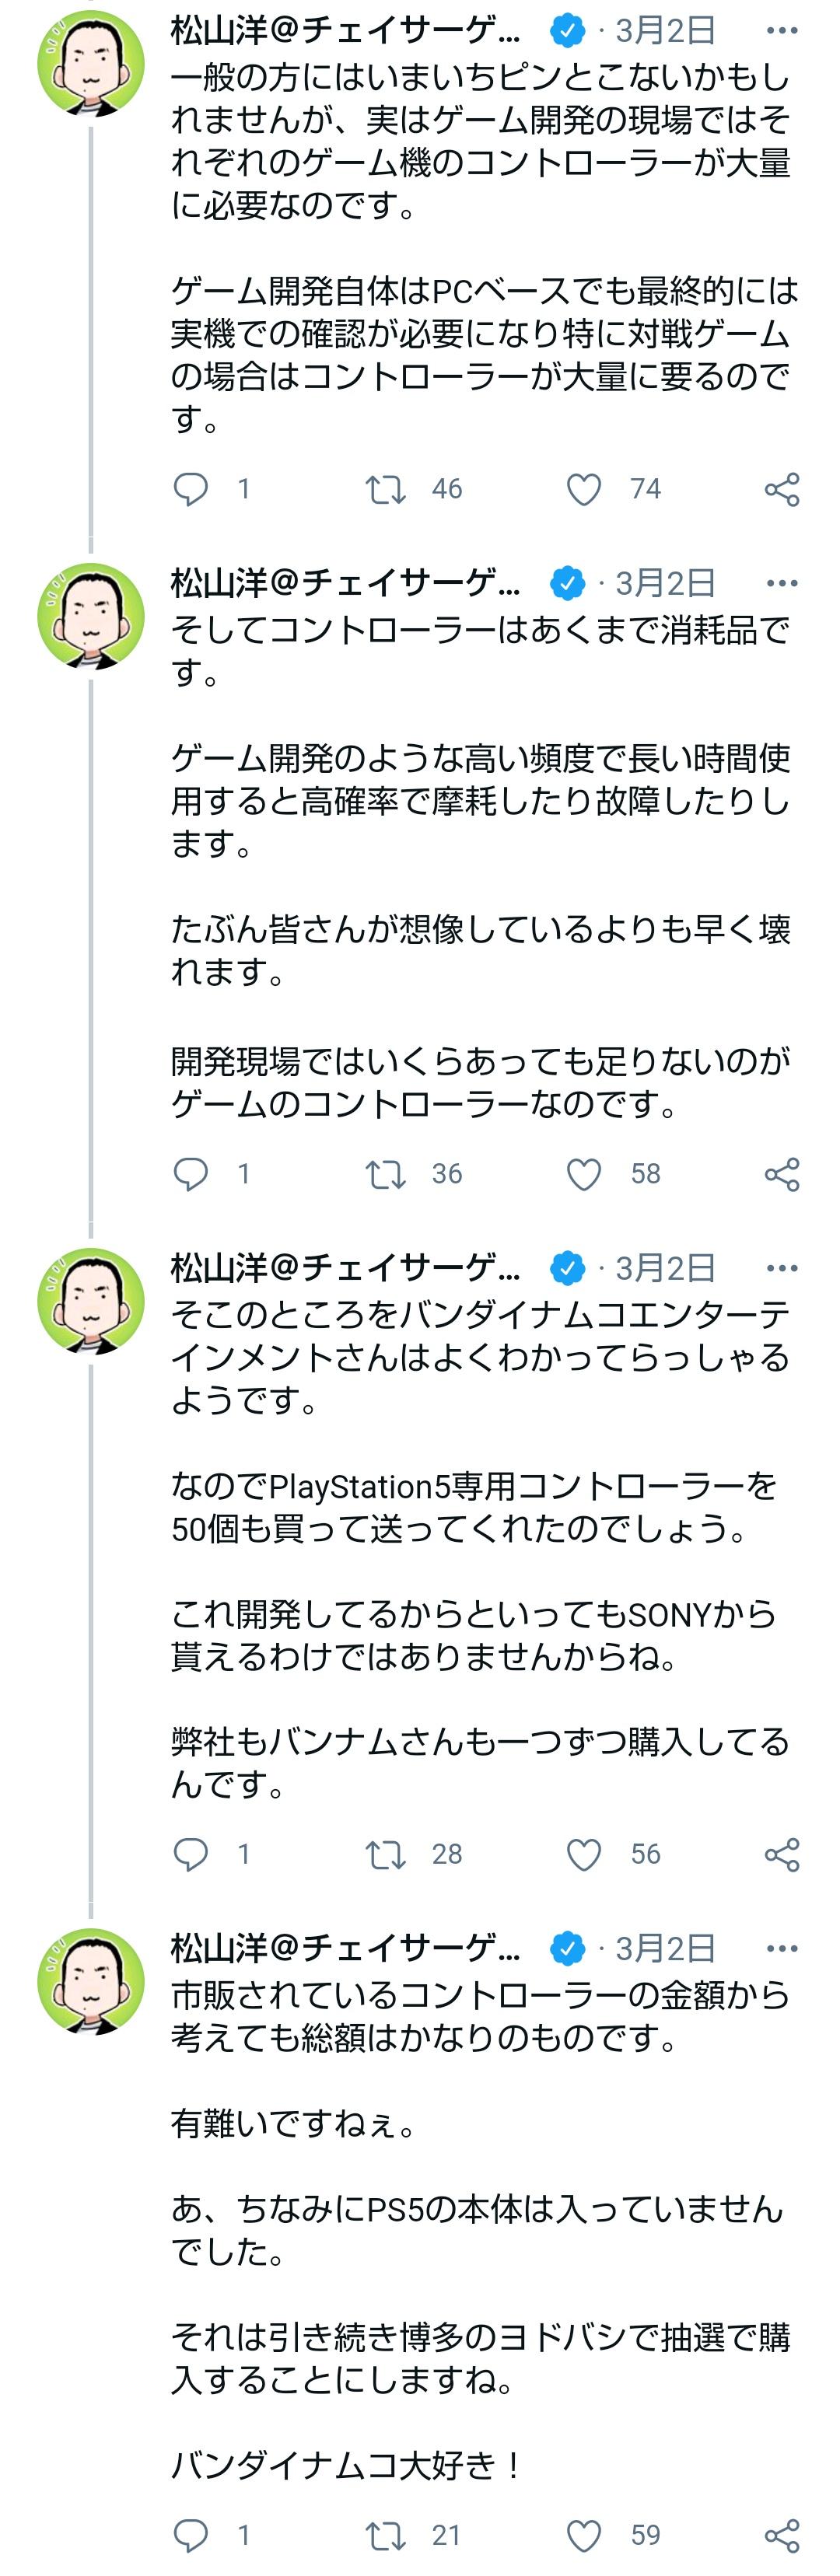The width and height of the screenshot is (840, 2576).
Task: Open the three-dot menu on second tweet
Action: [x=781, y=583]
